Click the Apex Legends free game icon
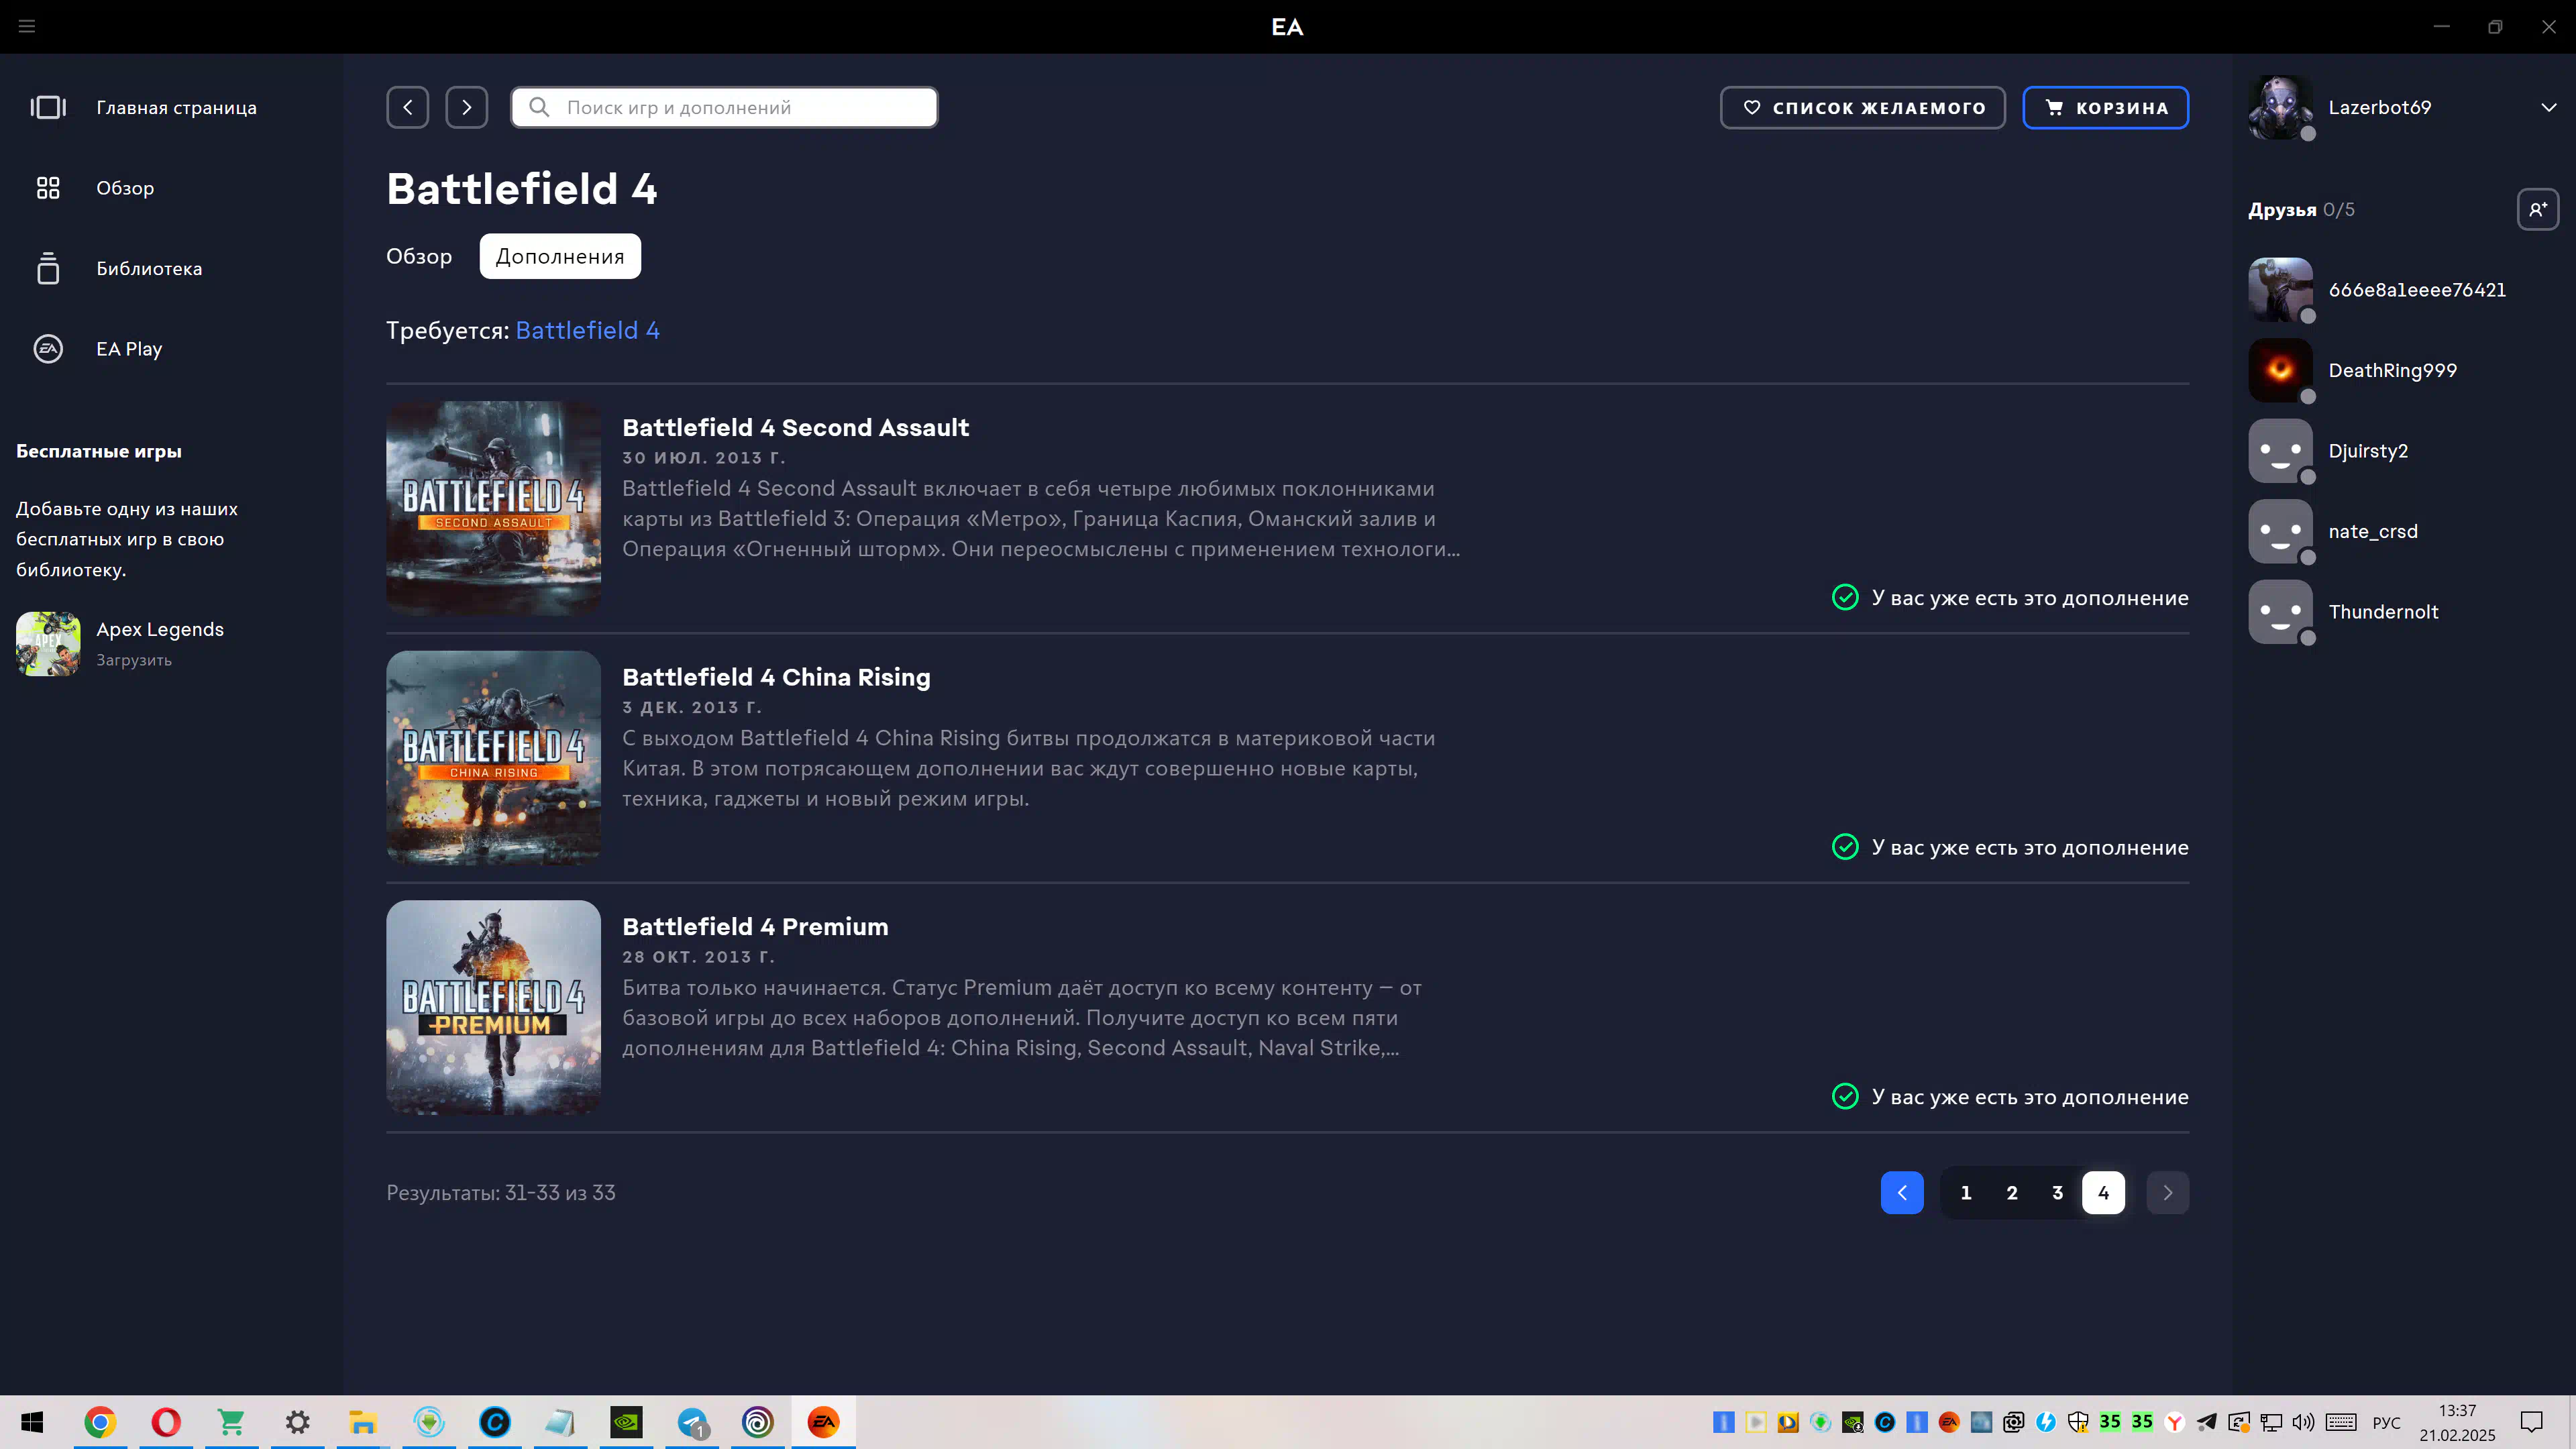 click(48, 644)
